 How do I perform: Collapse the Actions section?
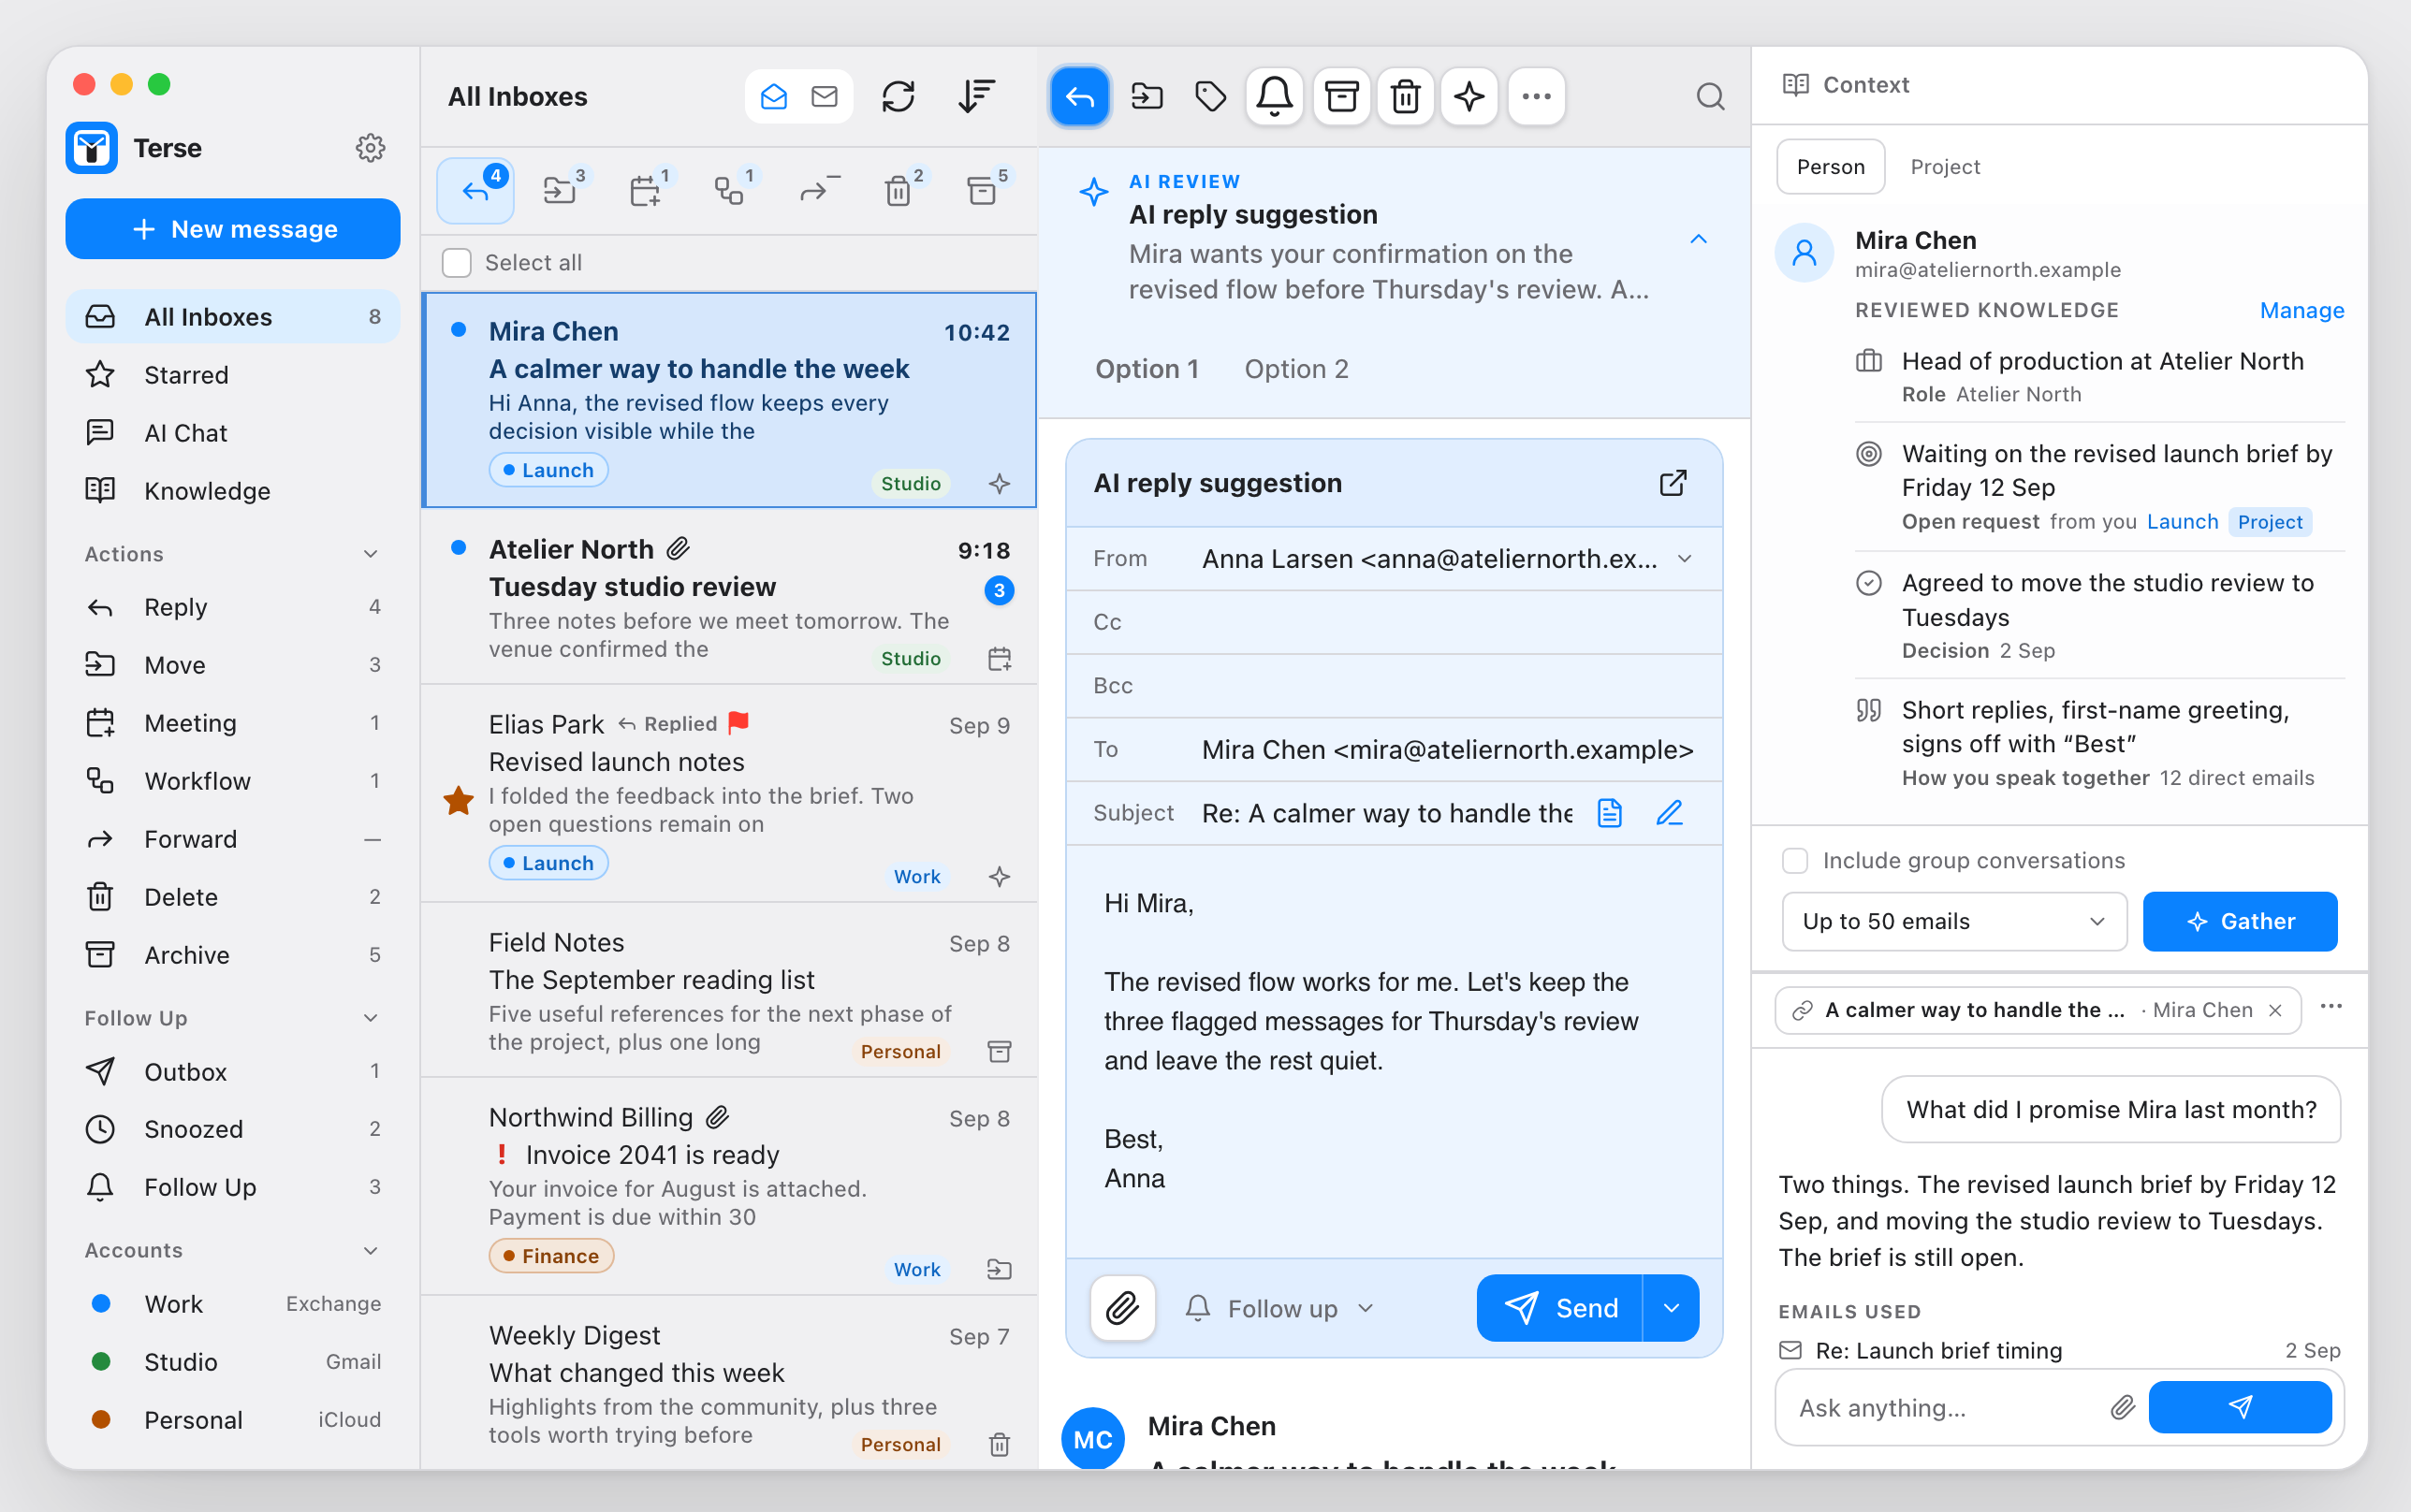(x=370, y=554)
